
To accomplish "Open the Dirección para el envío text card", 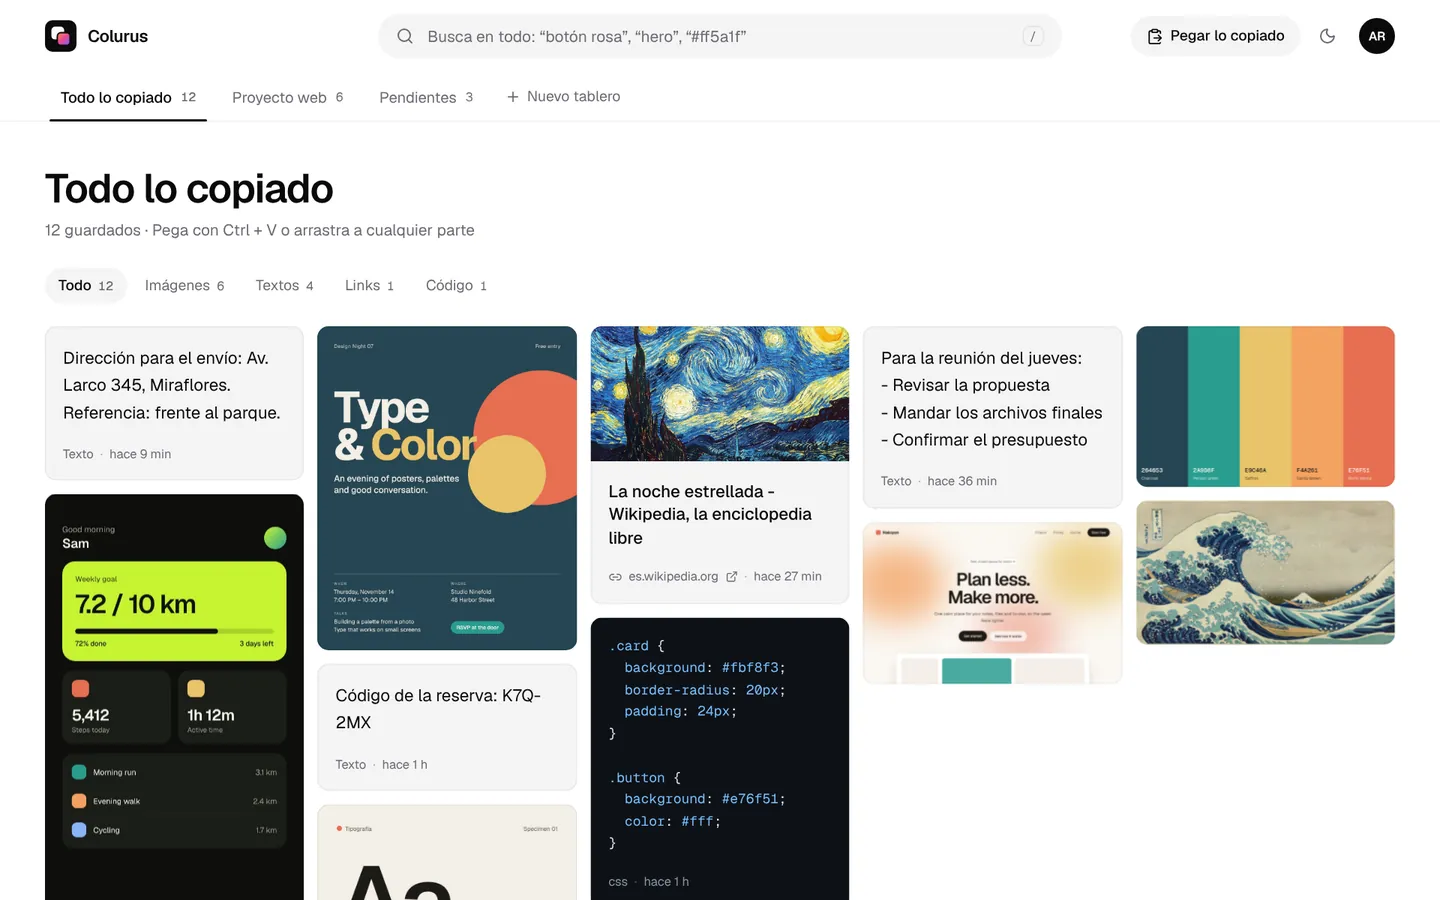I will (x=174, y=403).
